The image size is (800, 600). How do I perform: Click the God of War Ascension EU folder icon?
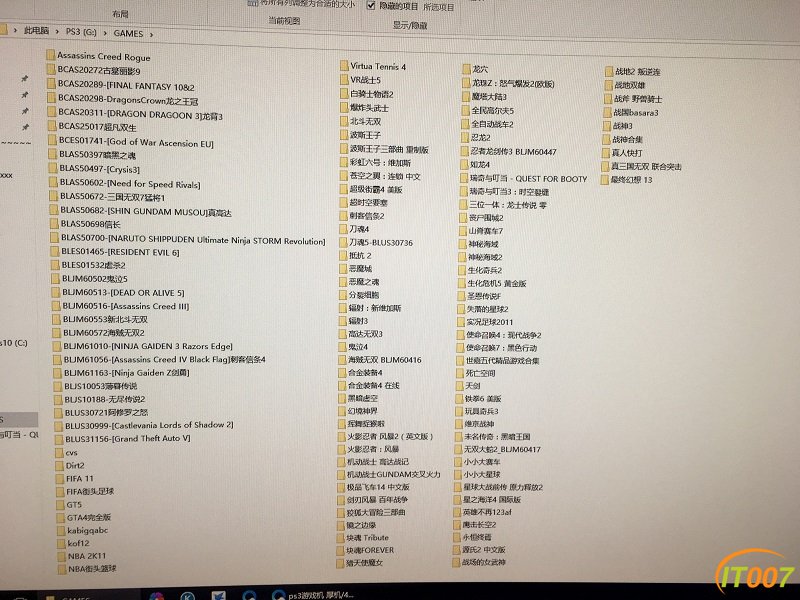[x=52, y=140]
